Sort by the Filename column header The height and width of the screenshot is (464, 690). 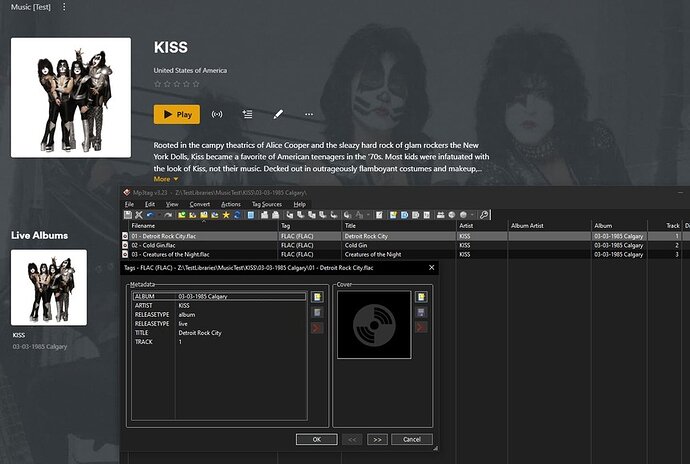tap(203, 225)
